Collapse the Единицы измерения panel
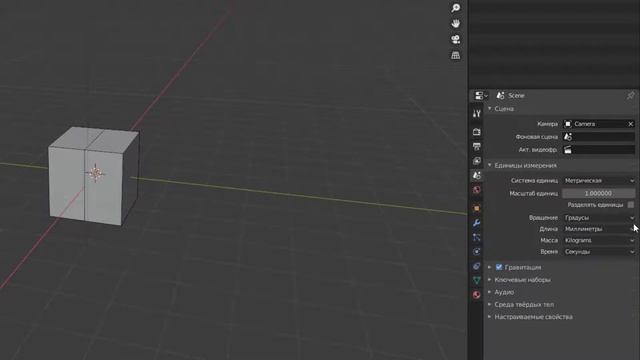Screen dimensions: 640x360 click(x=490, y=165)
